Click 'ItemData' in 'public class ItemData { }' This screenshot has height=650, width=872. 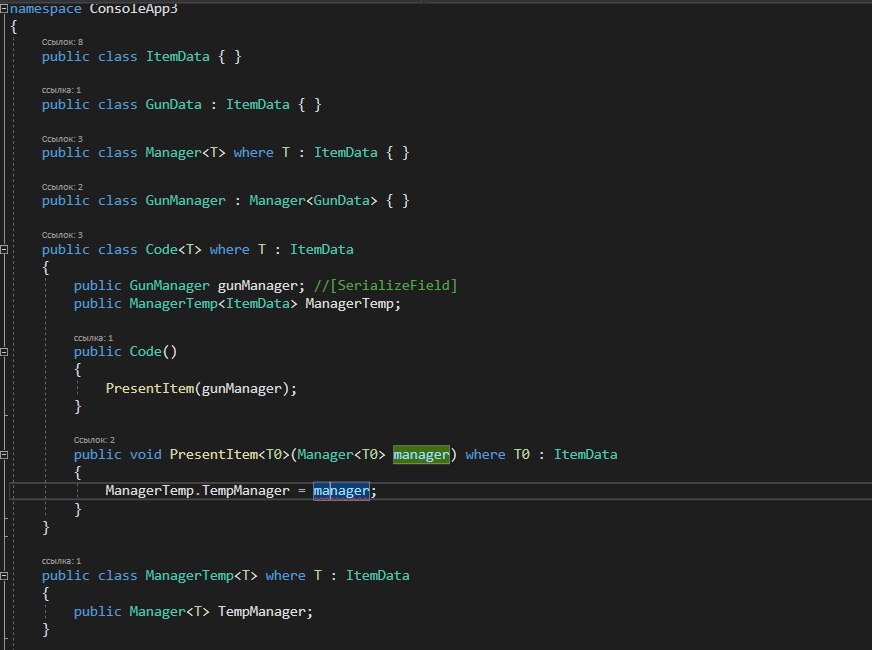pos(178,57)
